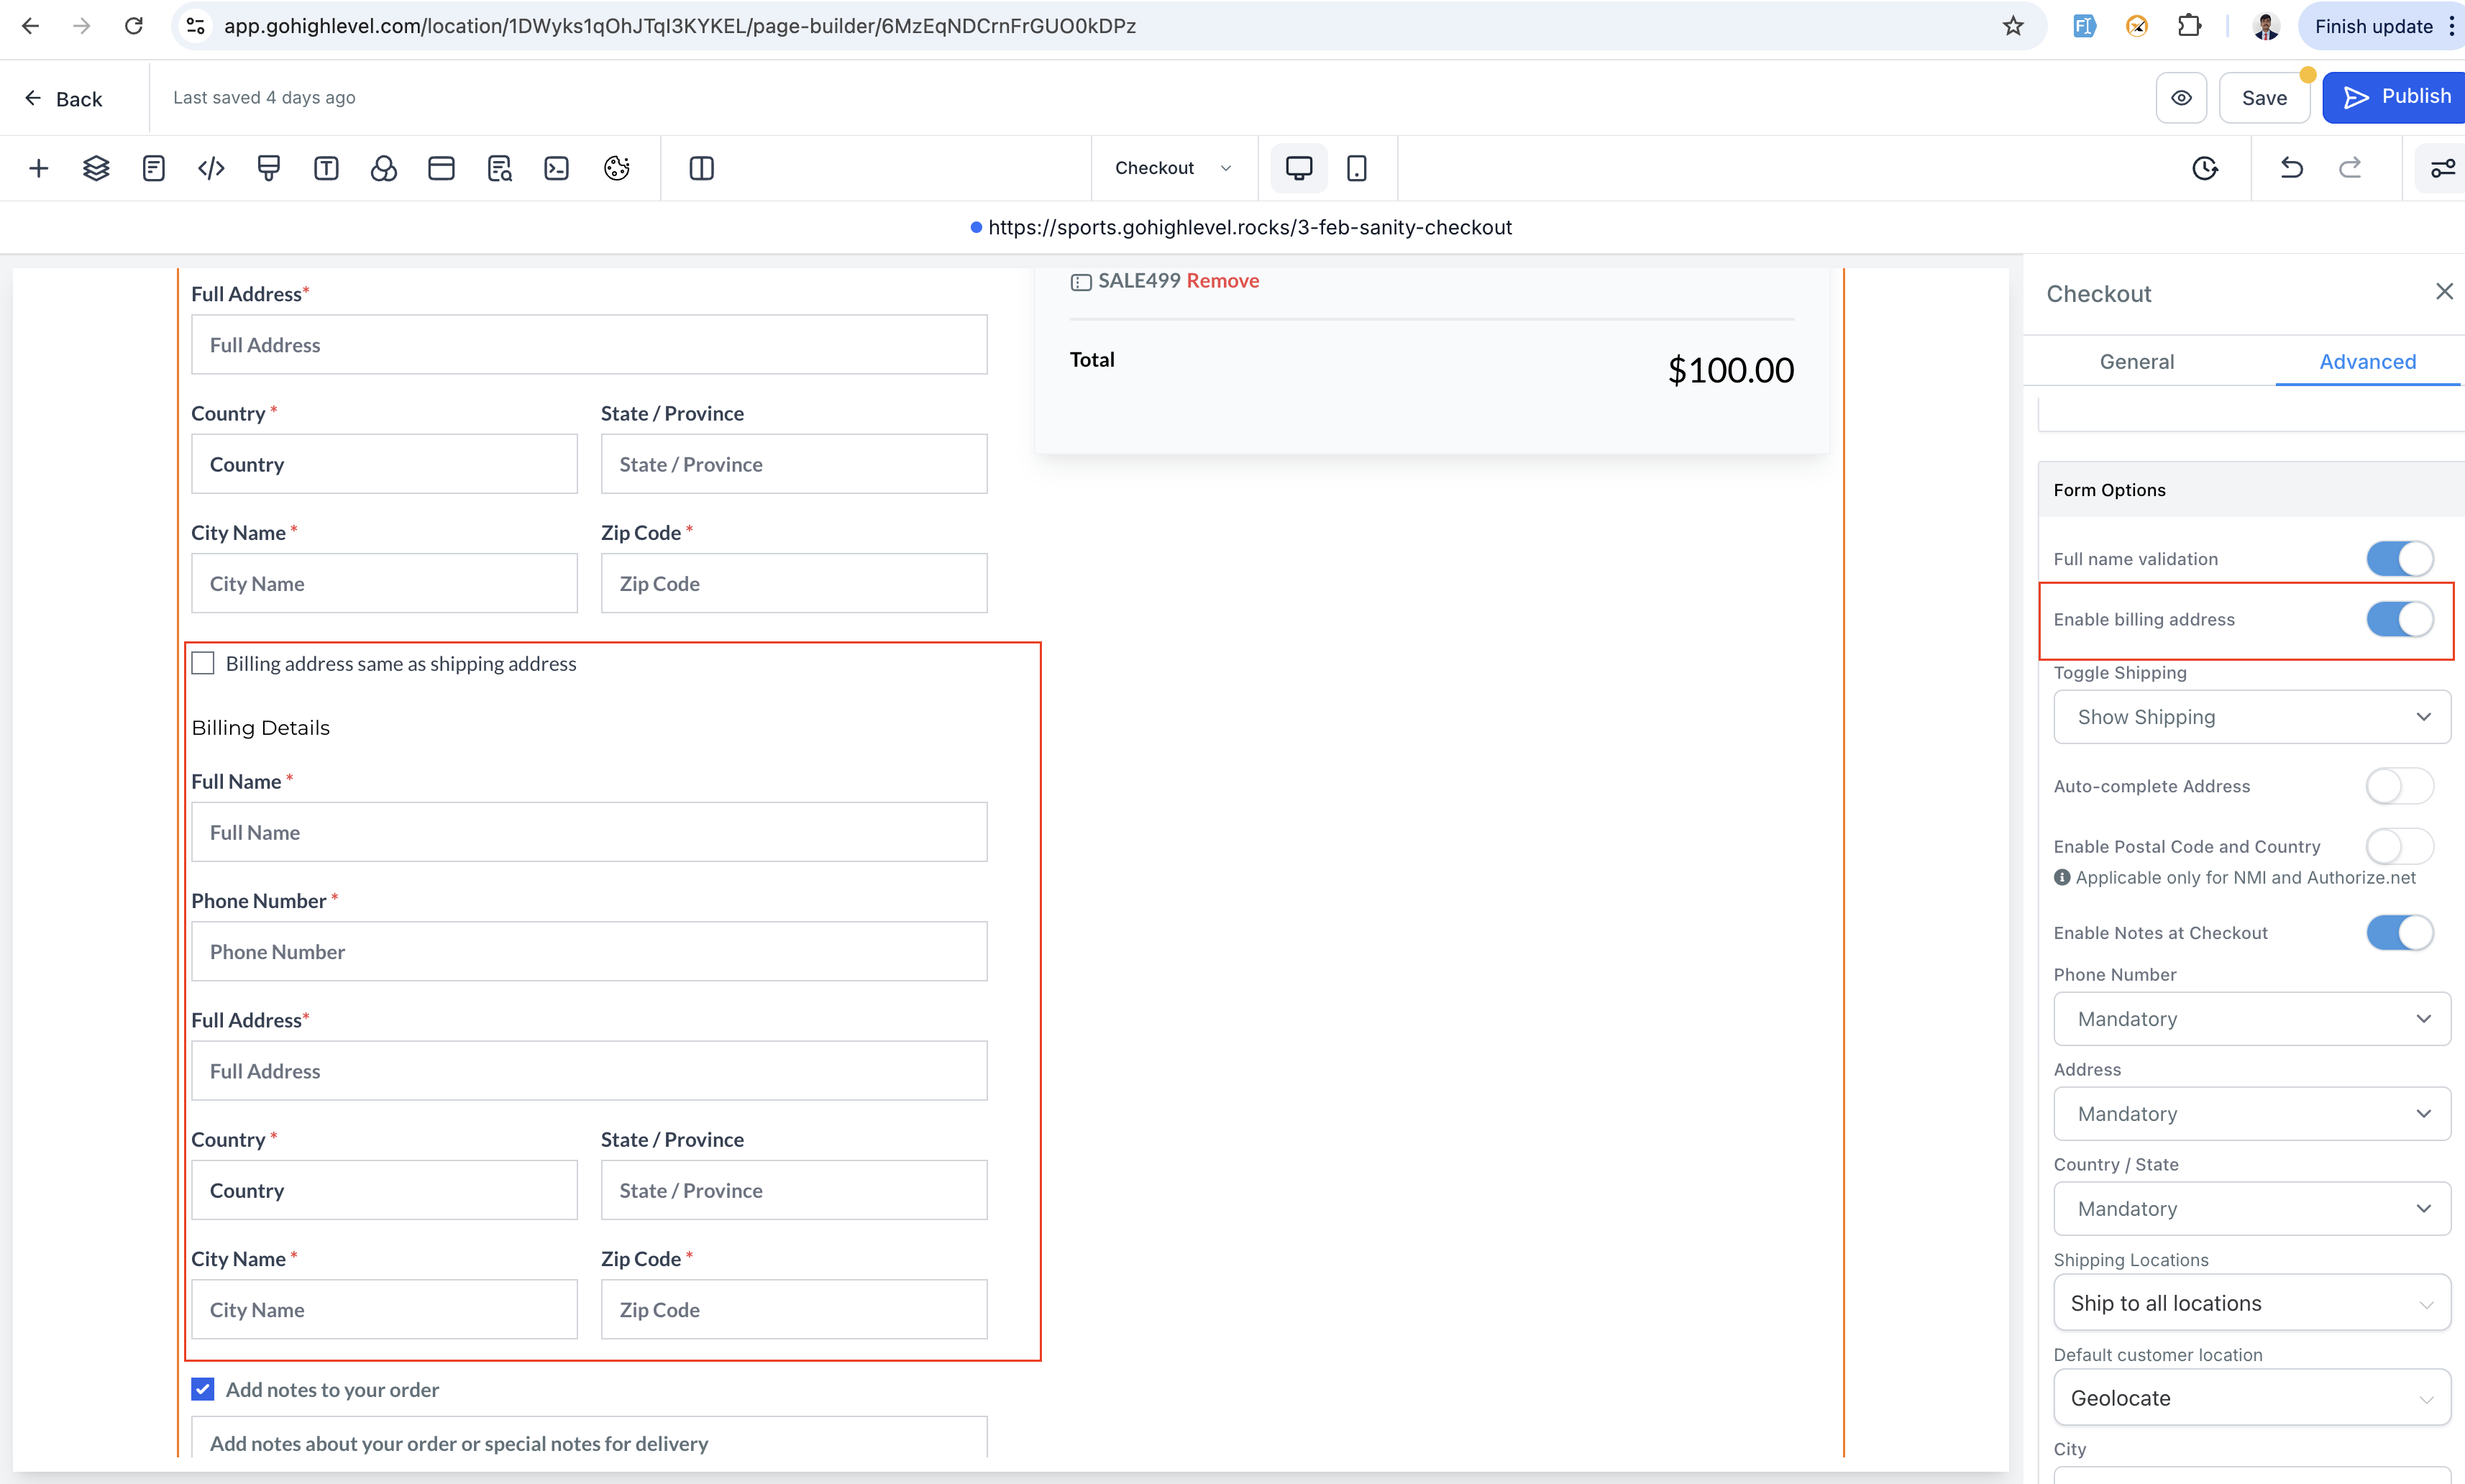Screen dimensions: 2465x1484
Task: Click the Save button
Action: (2264, 98)
